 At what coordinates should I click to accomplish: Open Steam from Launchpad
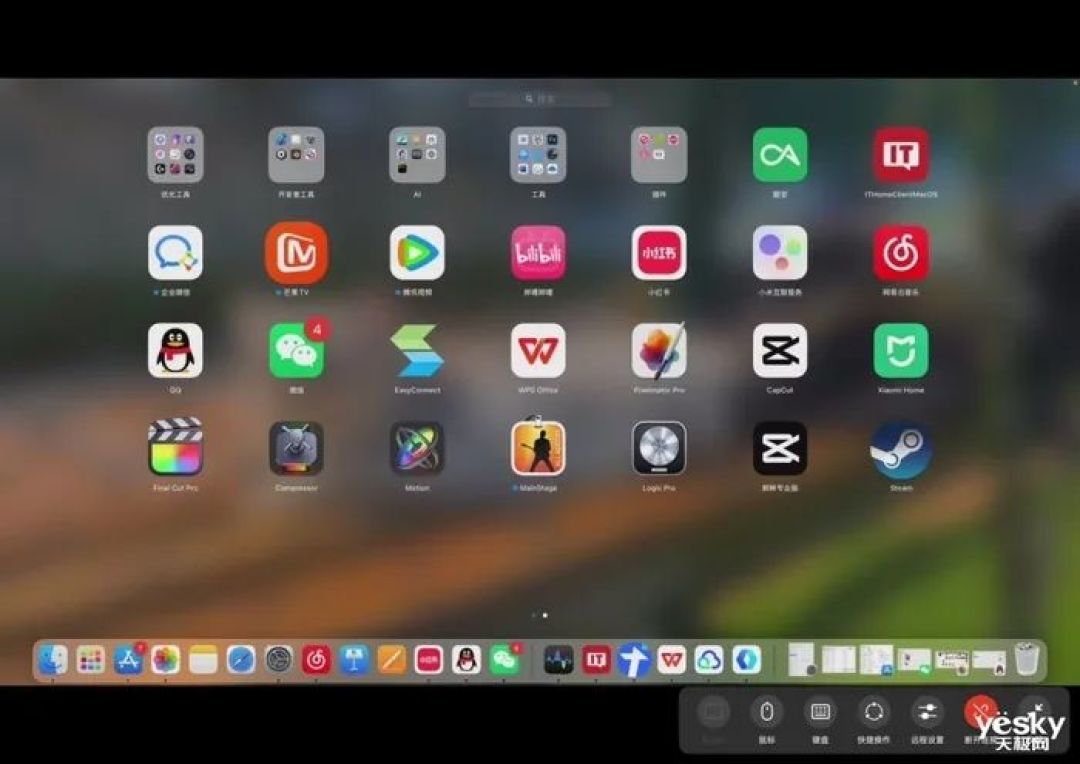[900, 448]
